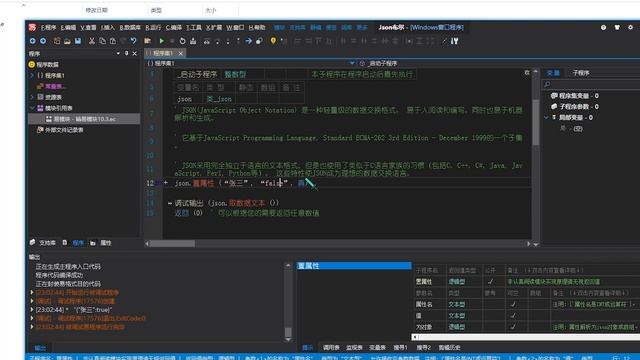
Task: Run the program with green play icon
Action: tap(162, 41)
